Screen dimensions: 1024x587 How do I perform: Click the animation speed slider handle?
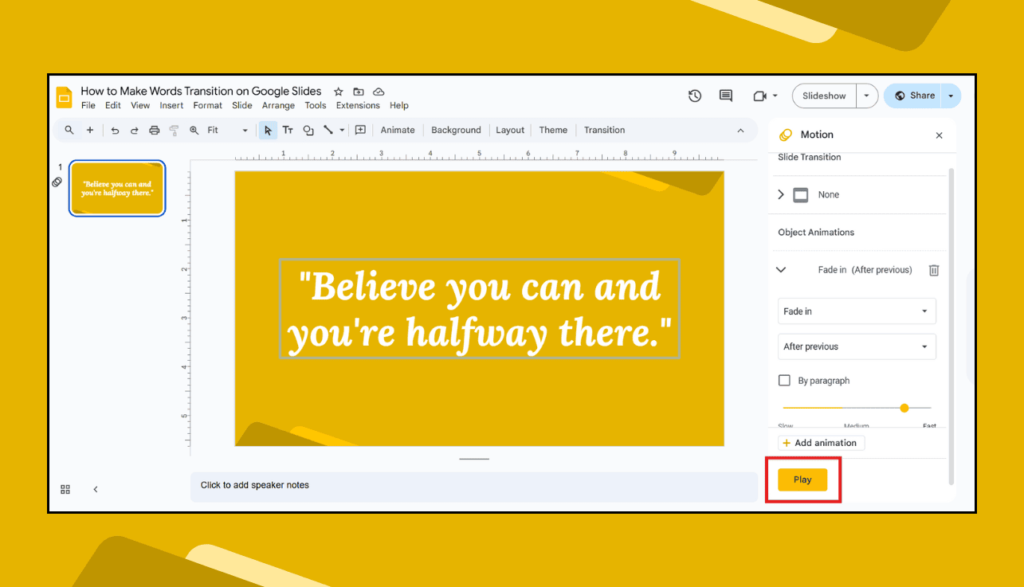tap(904, 408)
